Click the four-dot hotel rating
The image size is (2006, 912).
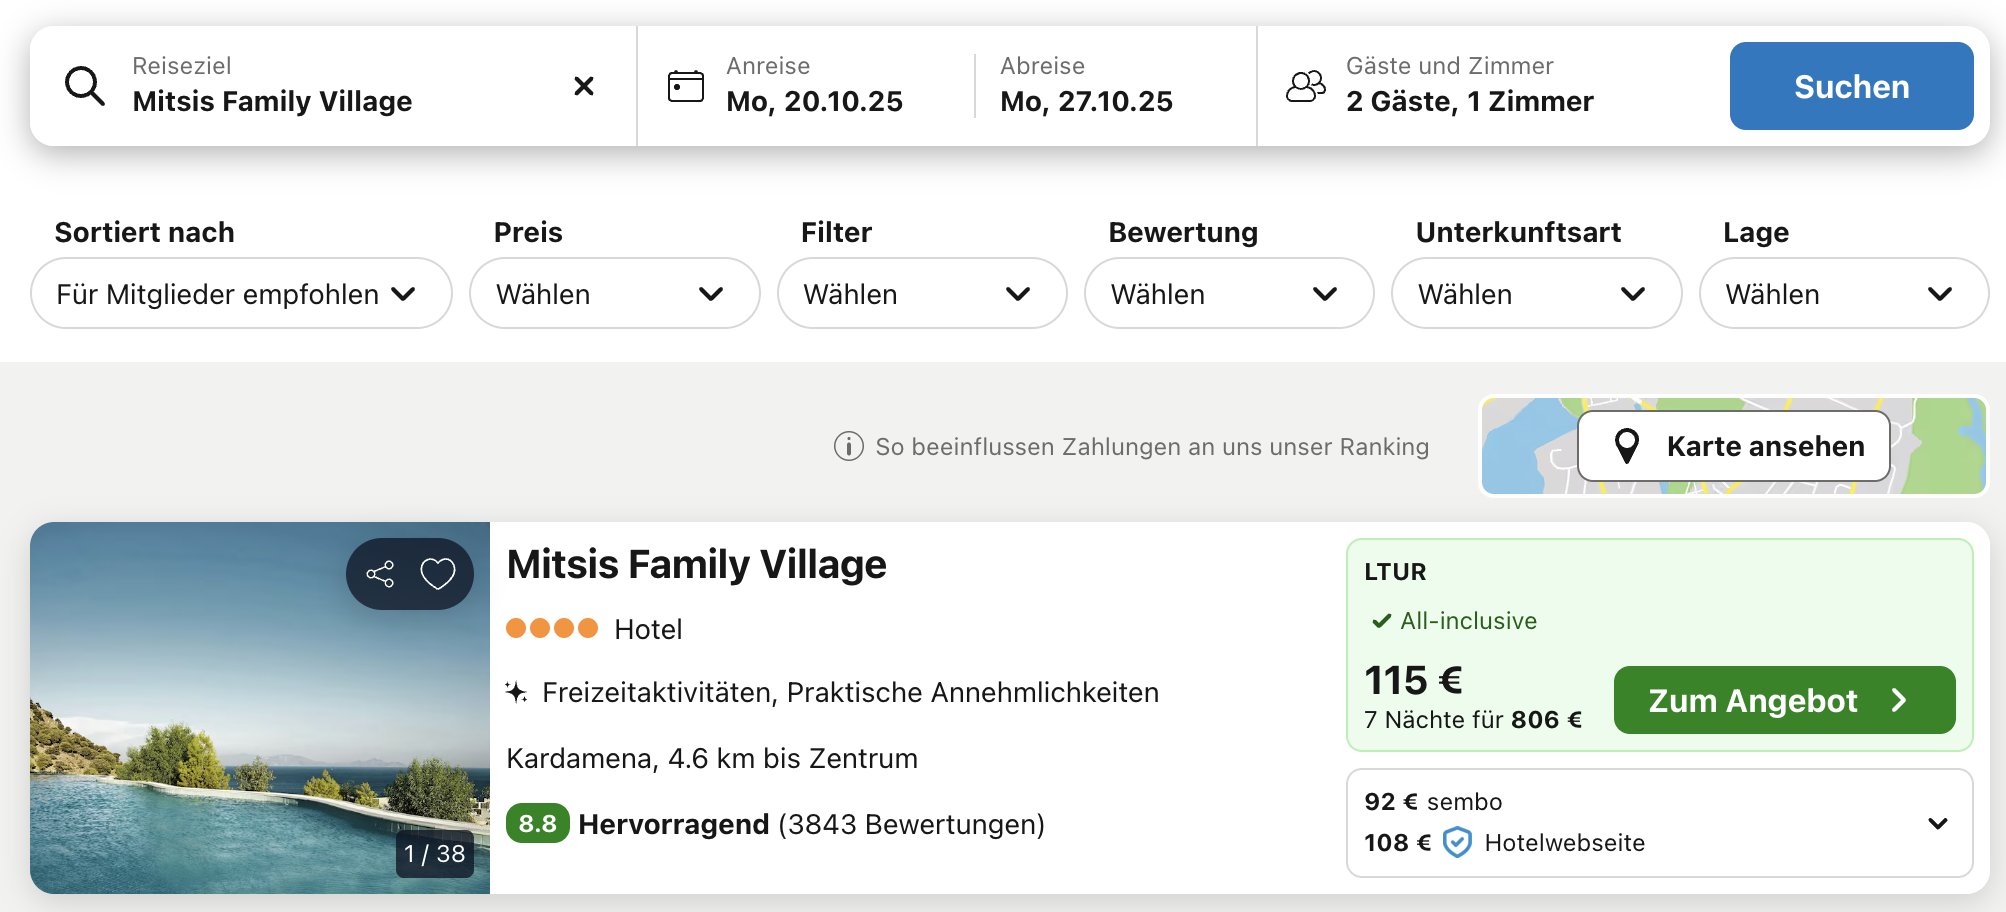point(552,628)
